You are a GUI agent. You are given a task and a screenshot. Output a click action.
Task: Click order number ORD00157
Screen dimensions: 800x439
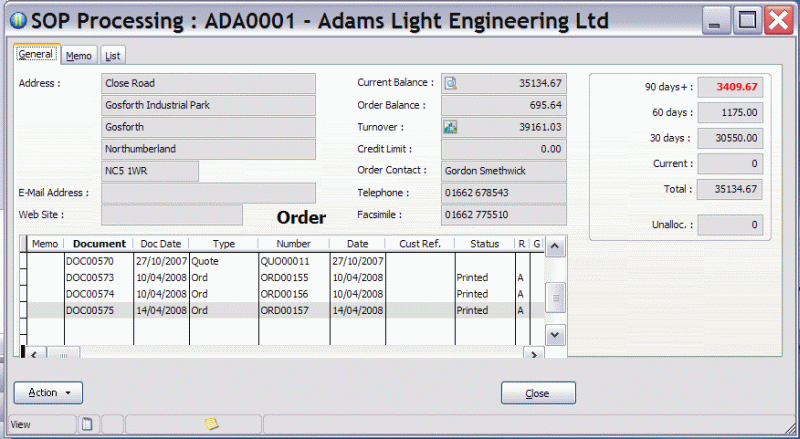pos(284,310)
